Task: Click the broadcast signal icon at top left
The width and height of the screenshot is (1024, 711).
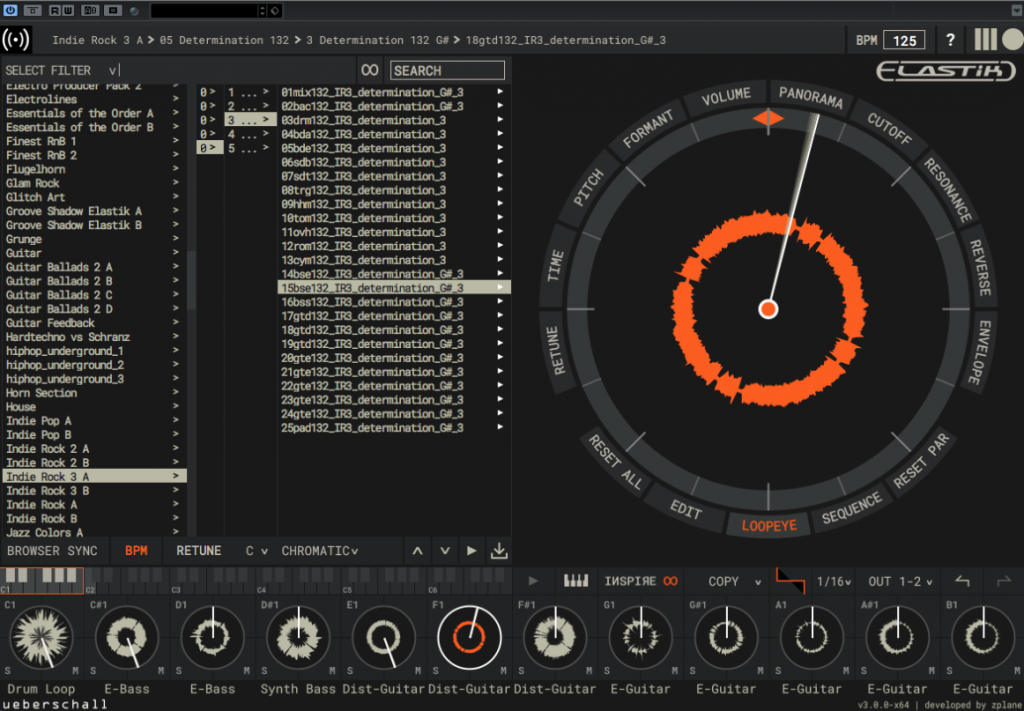Action: tap(17, 41)
